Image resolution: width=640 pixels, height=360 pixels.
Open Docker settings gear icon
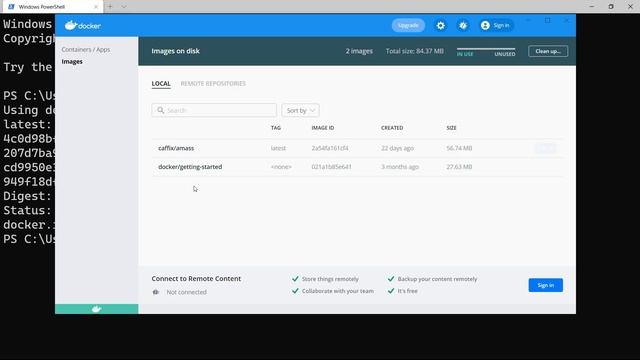[x=440, y=25]
